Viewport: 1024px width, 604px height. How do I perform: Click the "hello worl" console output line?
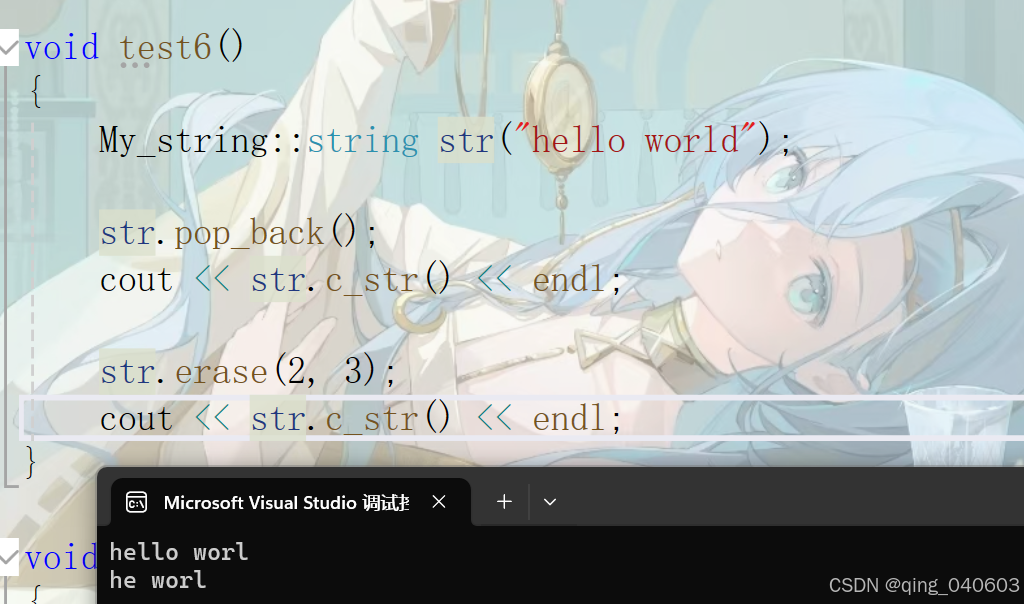tap(179, 552)
